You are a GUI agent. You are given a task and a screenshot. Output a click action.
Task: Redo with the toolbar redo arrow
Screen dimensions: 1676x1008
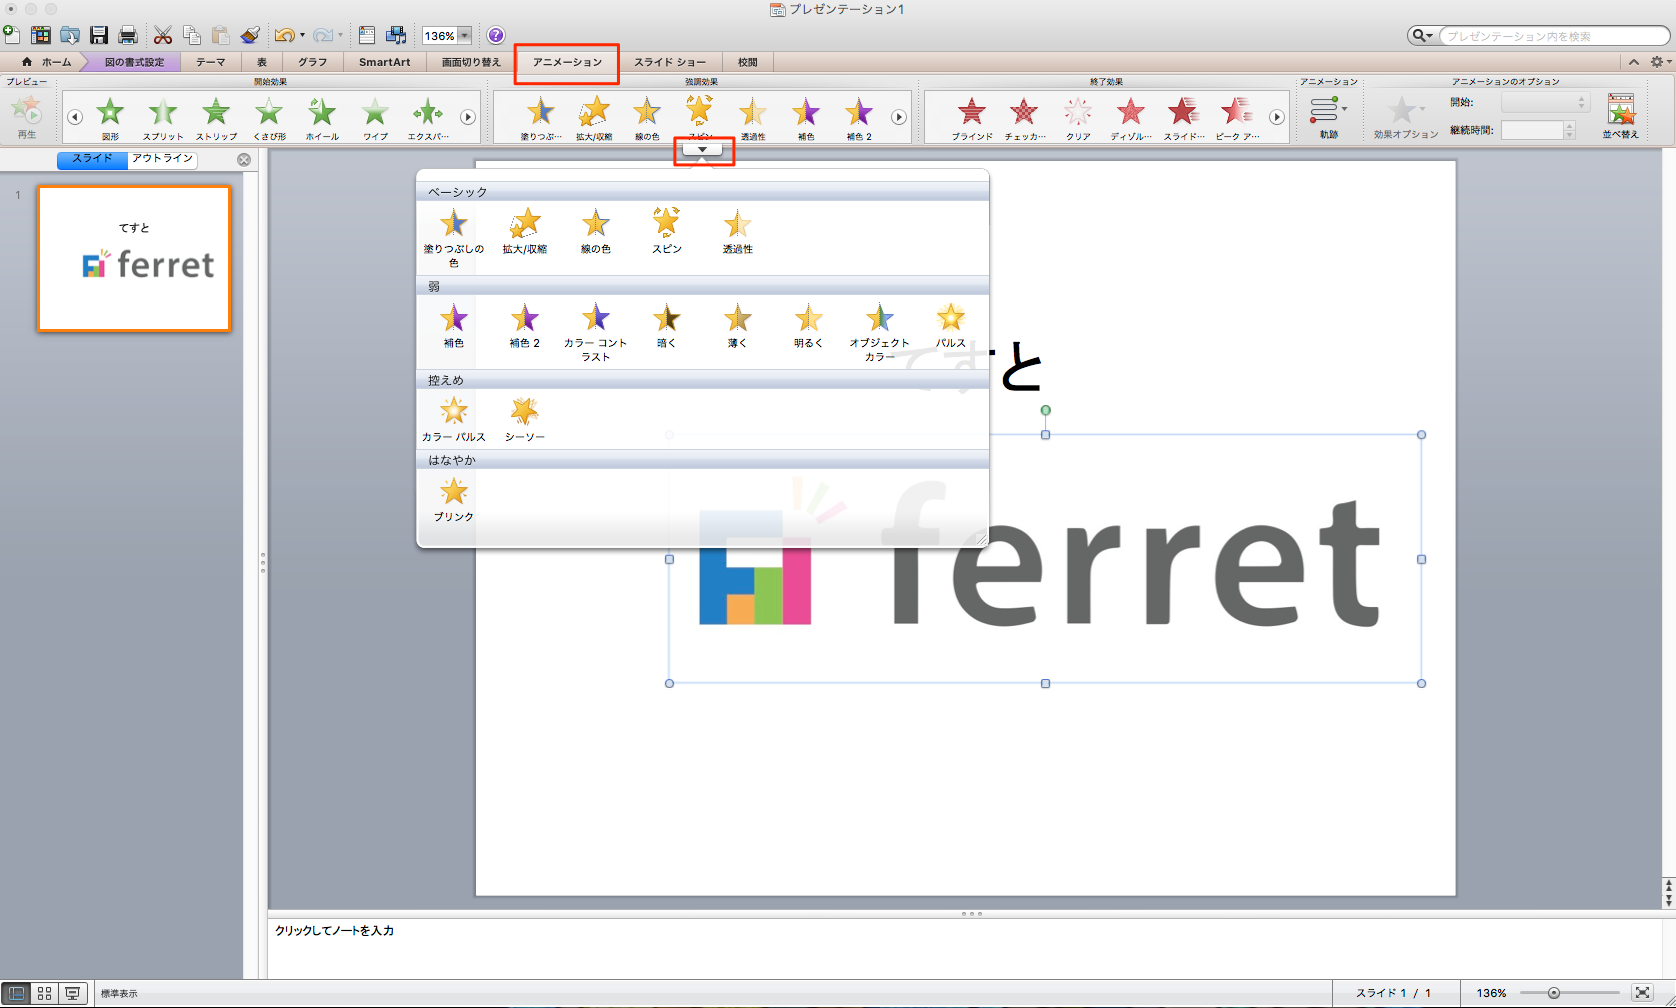[x=322, y=35]
